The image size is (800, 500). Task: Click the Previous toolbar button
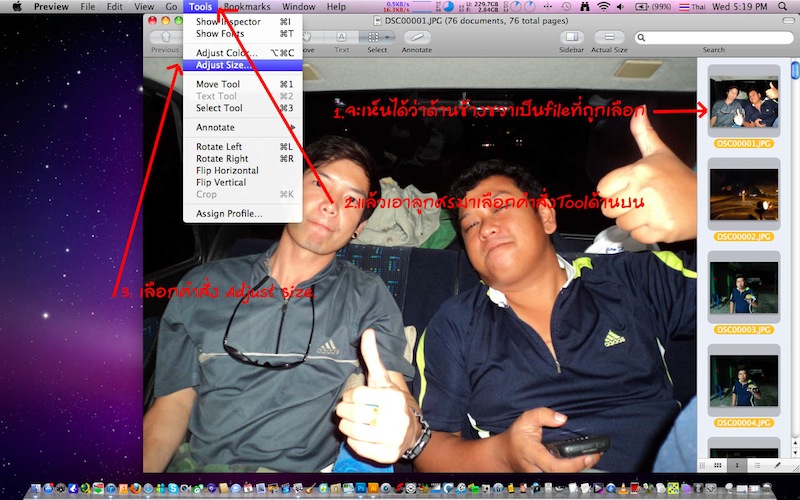165,37
